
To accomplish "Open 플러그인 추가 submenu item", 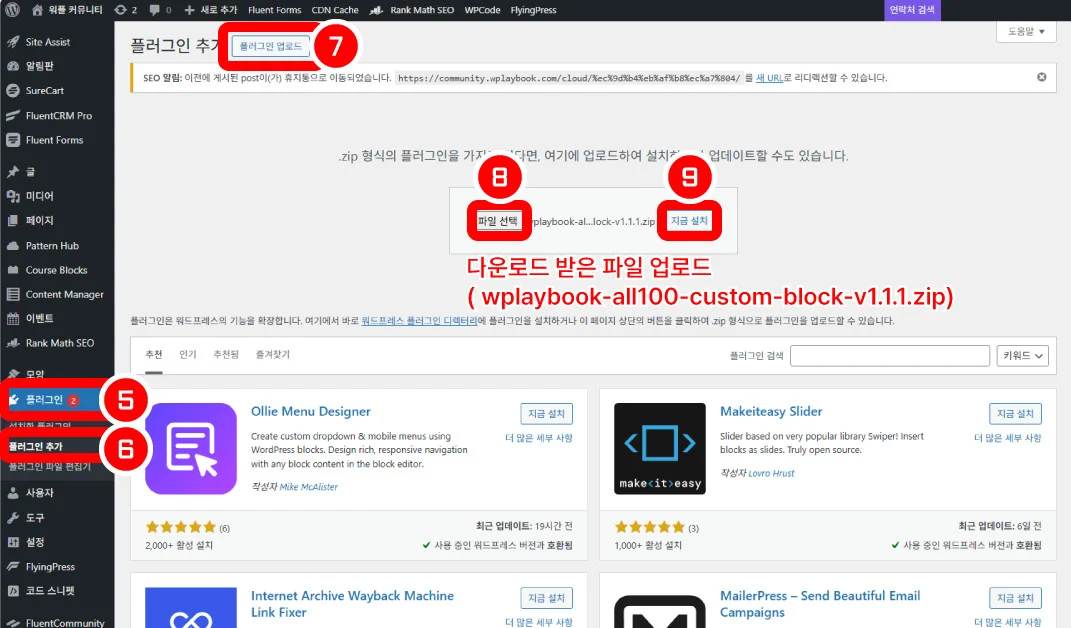I will click(36, 446).
